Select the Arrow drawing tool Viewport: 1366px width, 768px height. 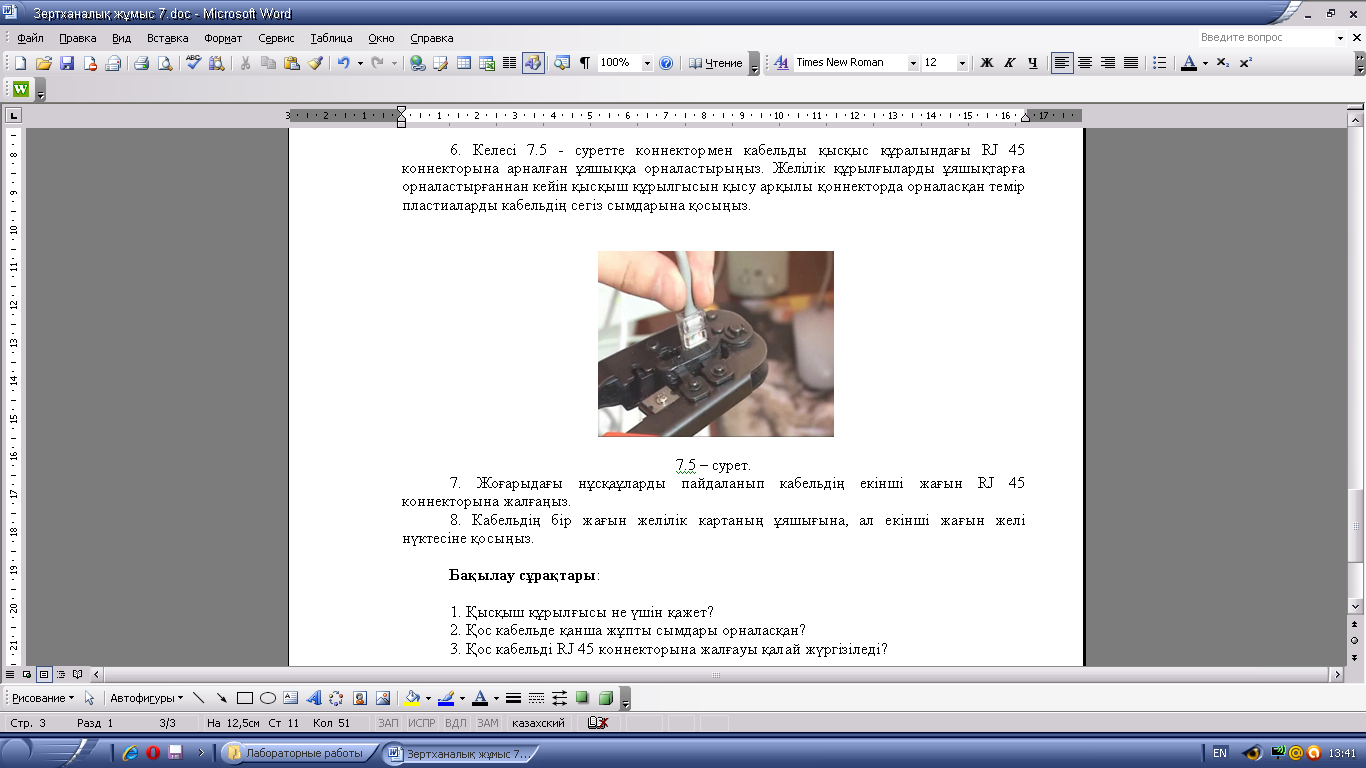(221, 698)
